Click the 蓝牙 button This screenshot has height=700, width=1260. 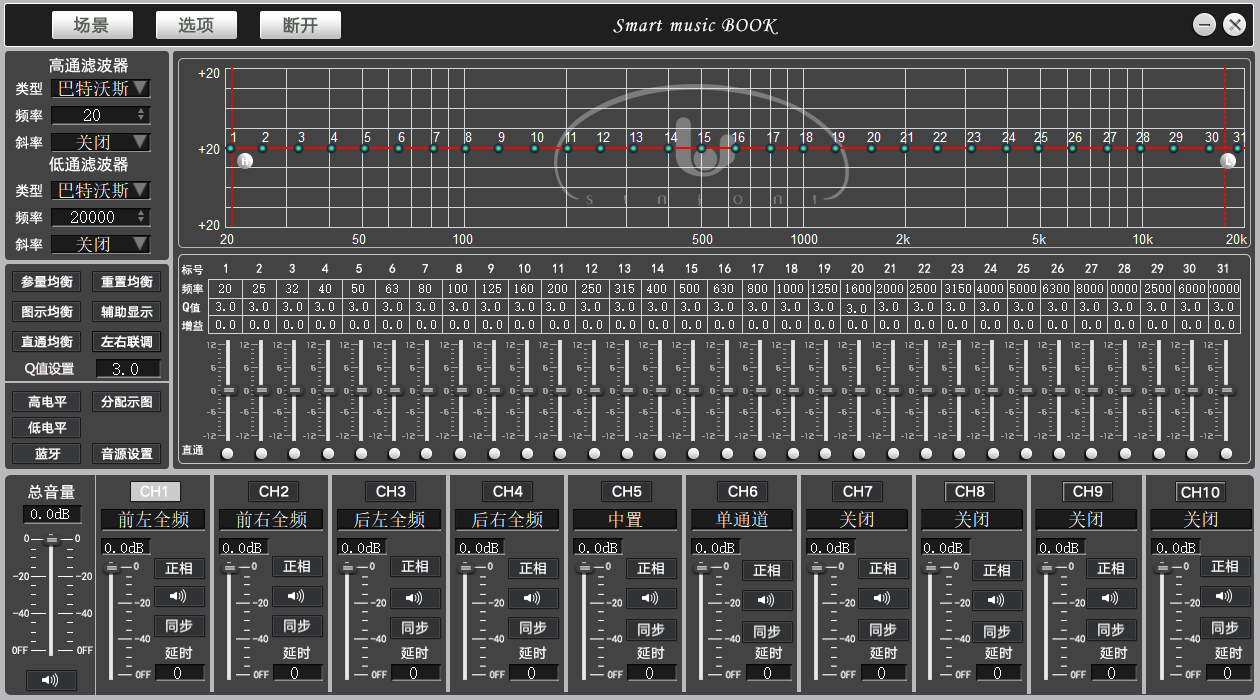[x=47, y=454]
